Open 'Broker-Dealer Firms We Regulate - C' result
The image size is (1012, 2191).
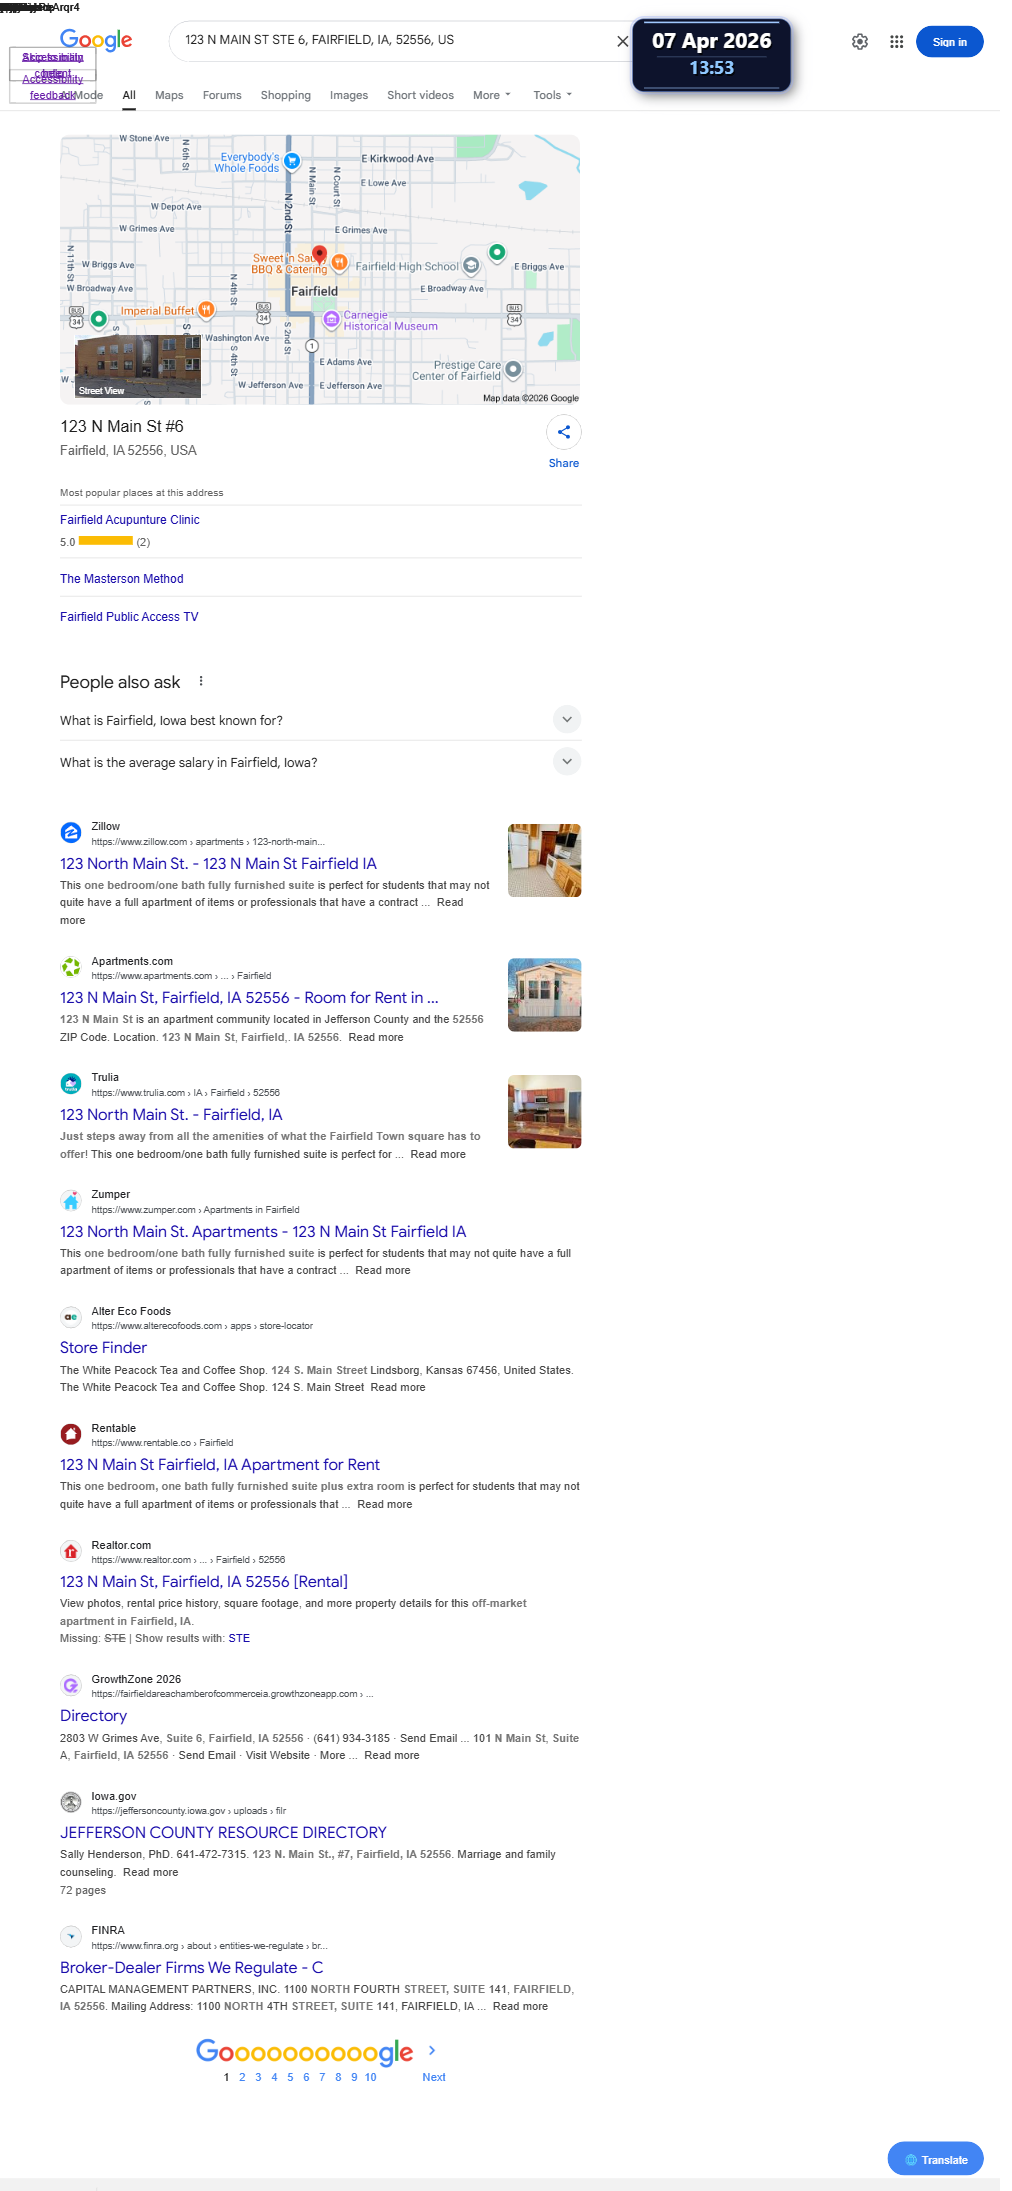pos(191,1967)
